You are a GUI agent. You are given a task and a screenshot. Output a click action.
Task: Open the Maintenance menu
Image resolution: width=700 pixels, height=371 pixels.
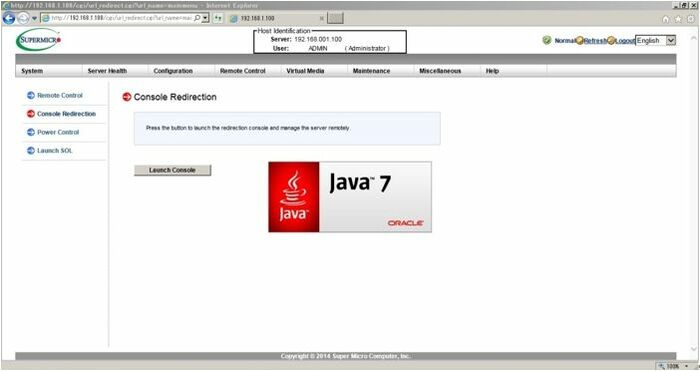click(371, 71)
